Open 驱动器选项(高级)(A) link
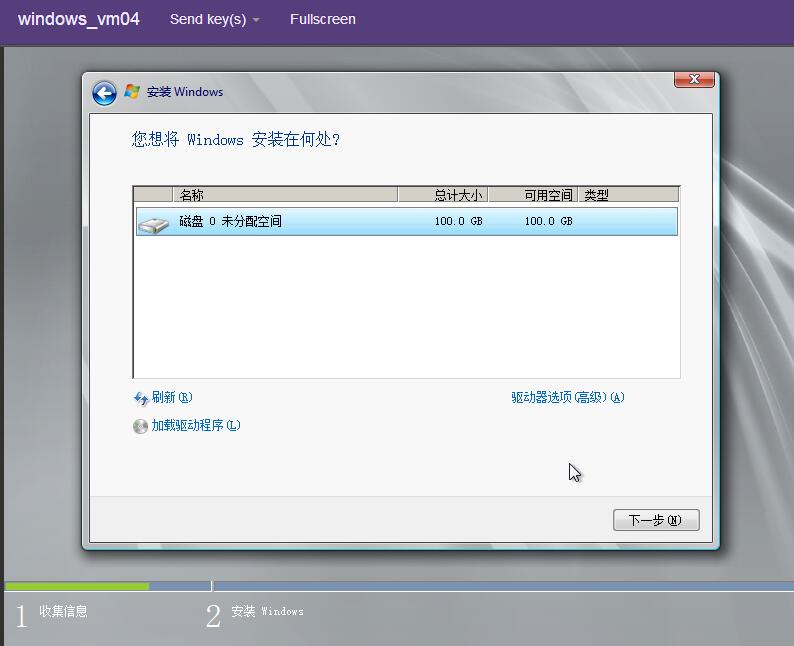 (x=568, y=397)
